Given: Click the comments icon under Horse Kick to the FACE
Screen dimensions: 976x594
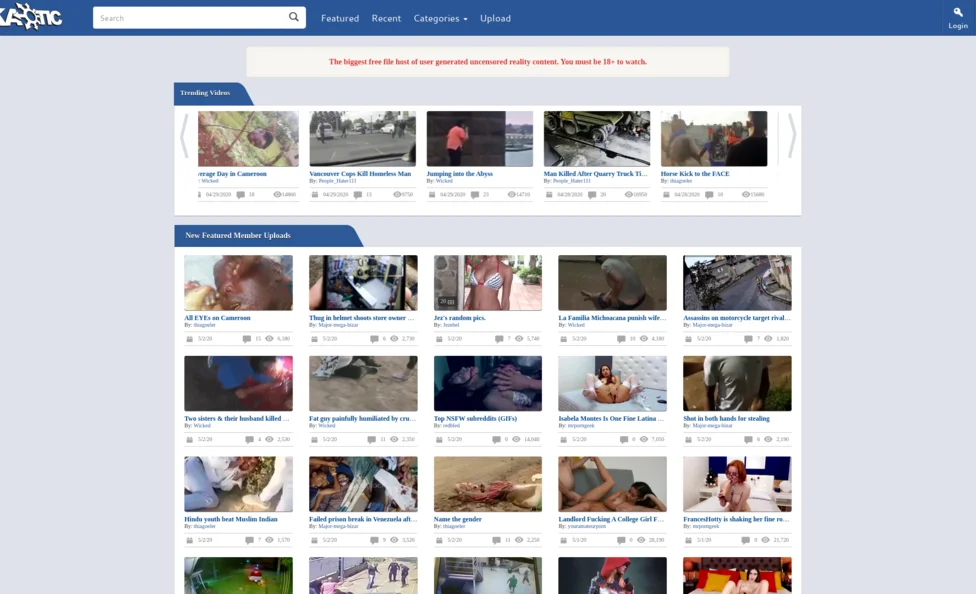Looking at the screenshot, I should click(709, 195).
